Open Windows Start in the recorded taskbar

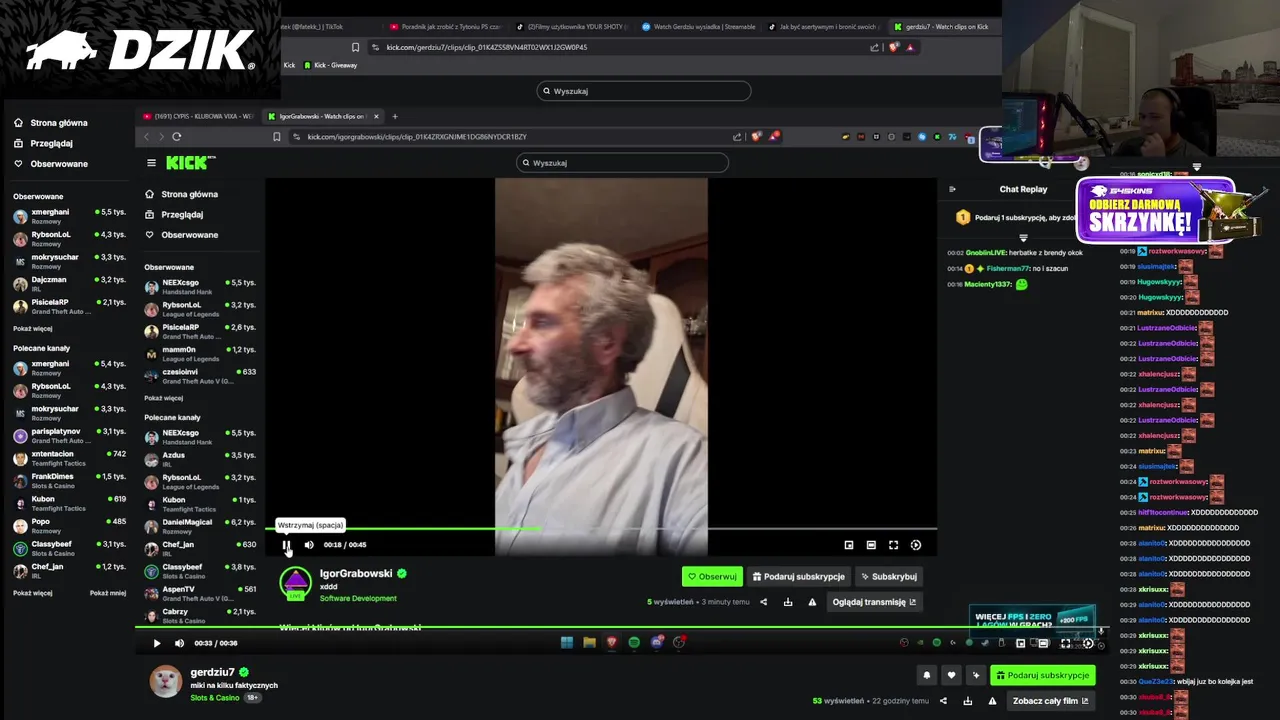point(567,643)
